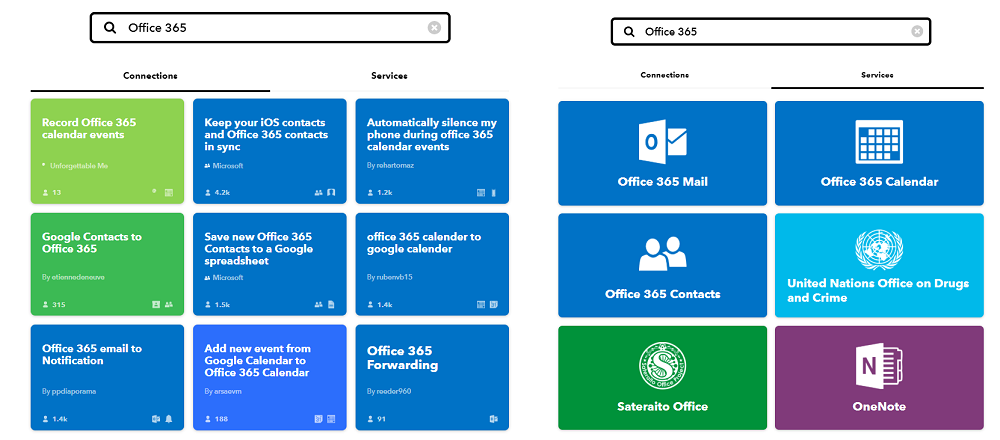This screenshot has height=440, width=1000.
Task: Click the Office calendar icon on Add new event card
Action: pyautogui.click(x=331, y=419)
